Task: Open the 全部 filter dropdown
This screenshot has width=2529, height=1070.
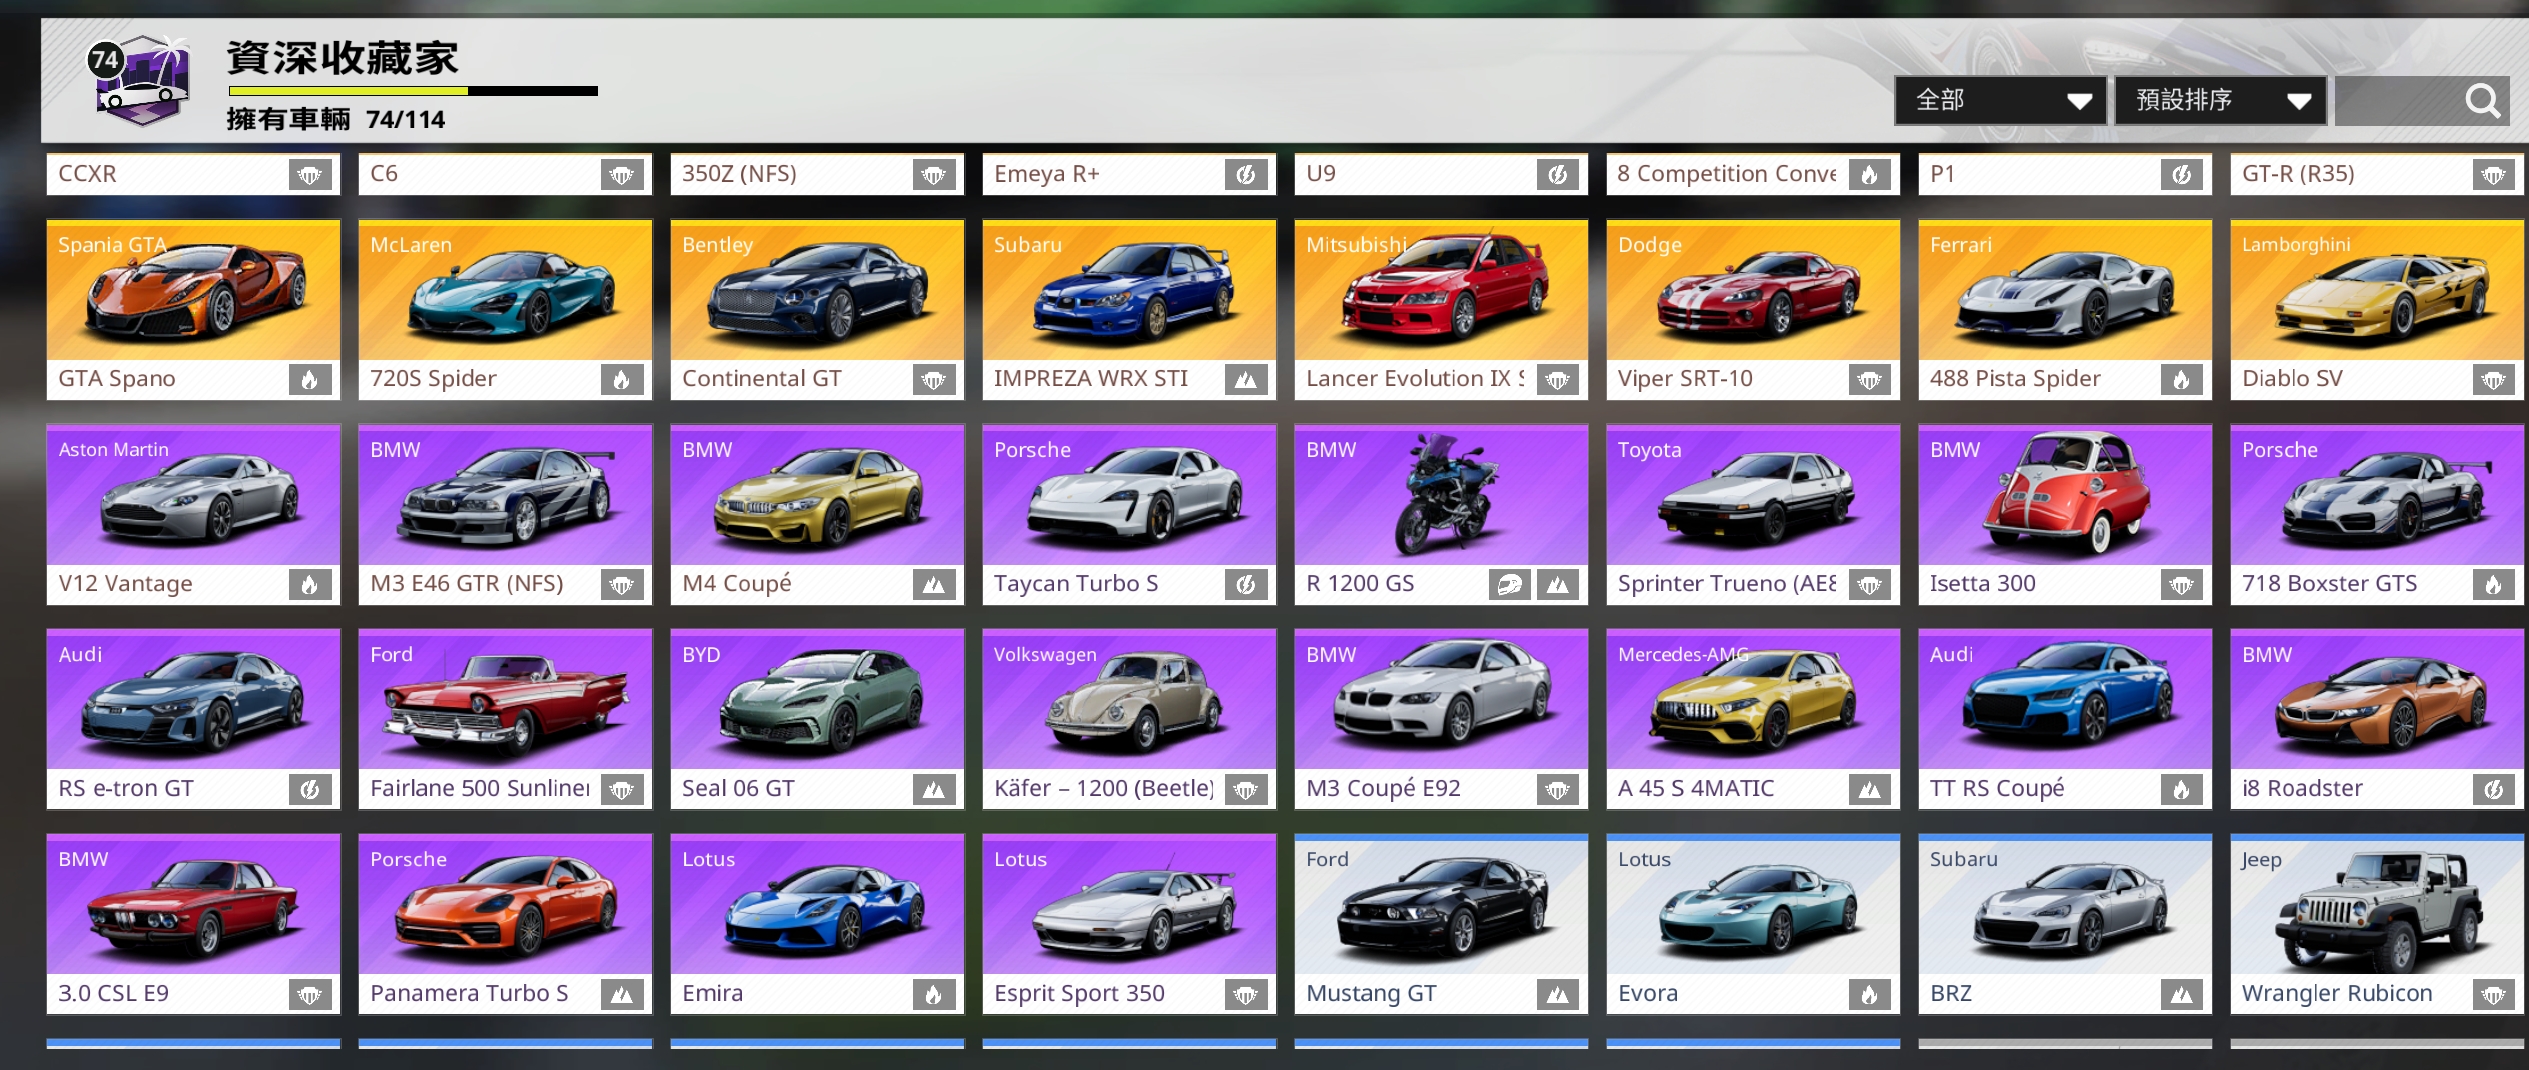Action: (x=1999, y=101)
